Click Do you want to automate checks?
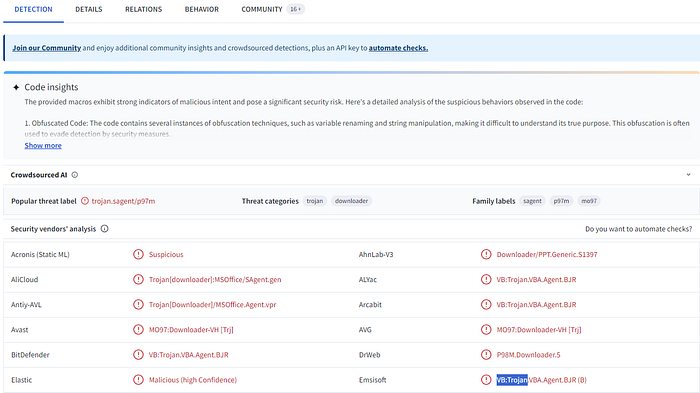This screenshot has width=700, height=393. click(638, 229)
